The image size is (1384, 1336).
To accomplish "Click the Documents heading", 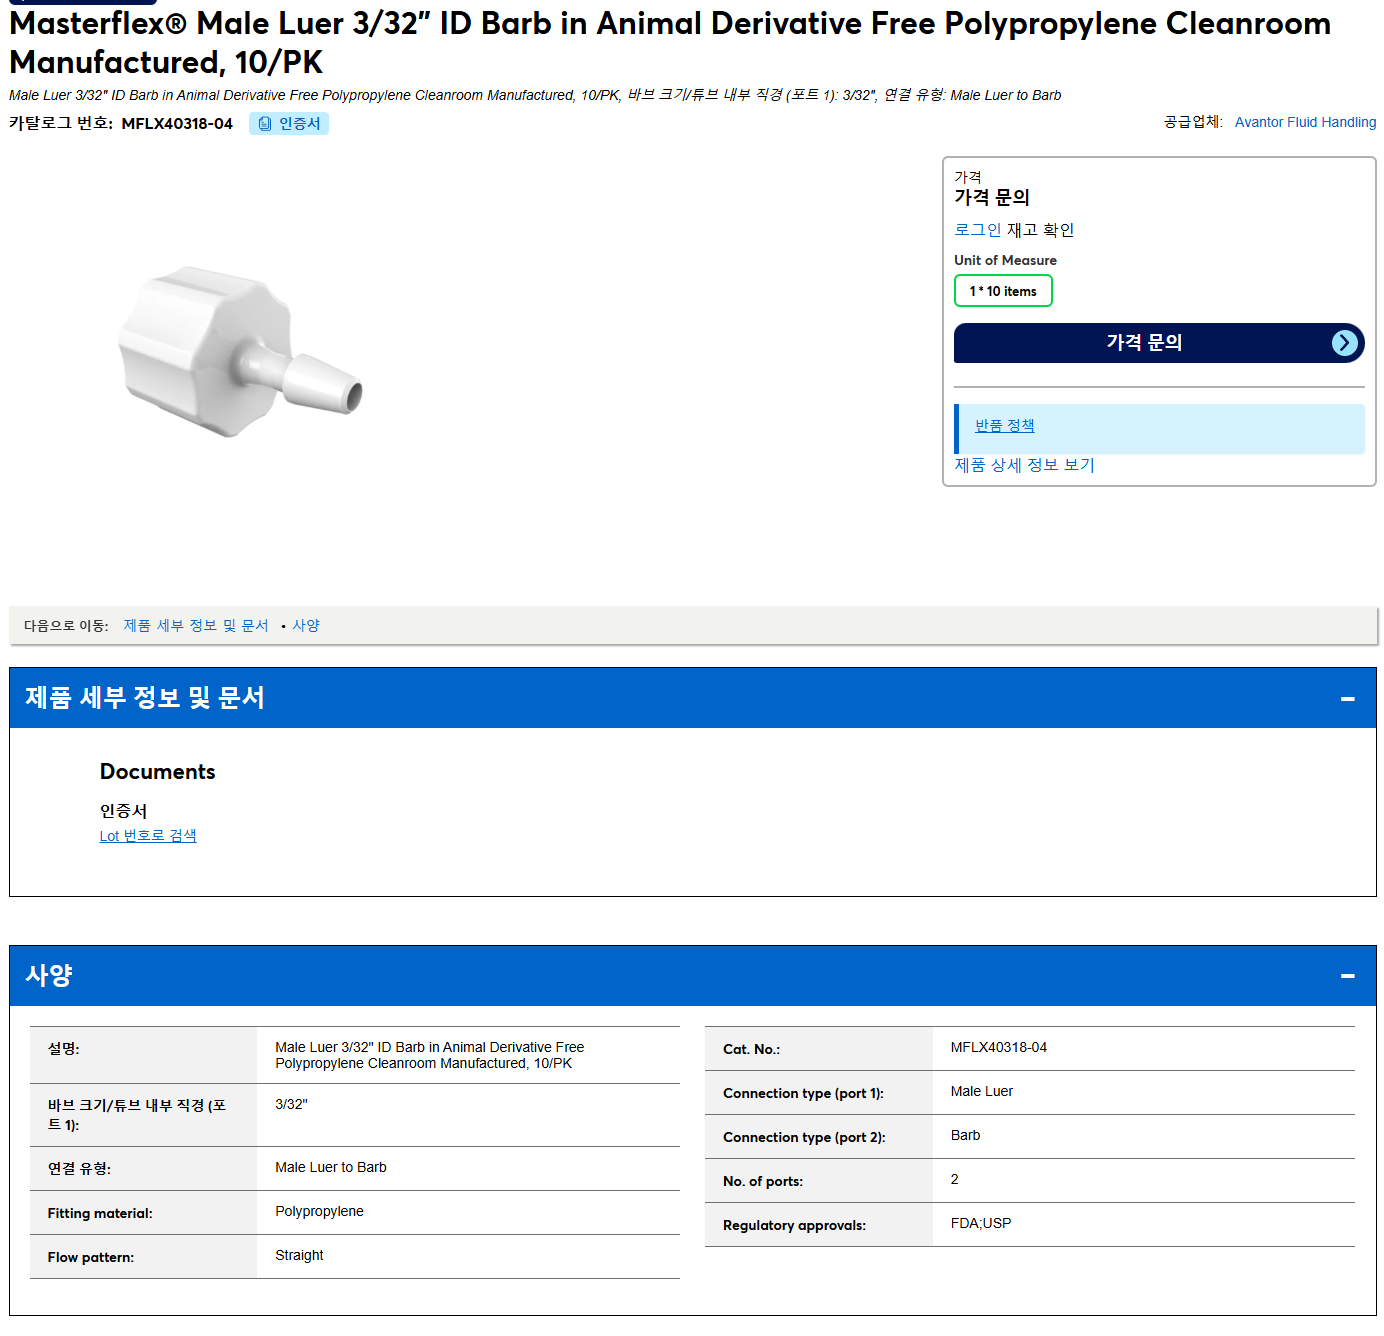I will coord(158,772).
